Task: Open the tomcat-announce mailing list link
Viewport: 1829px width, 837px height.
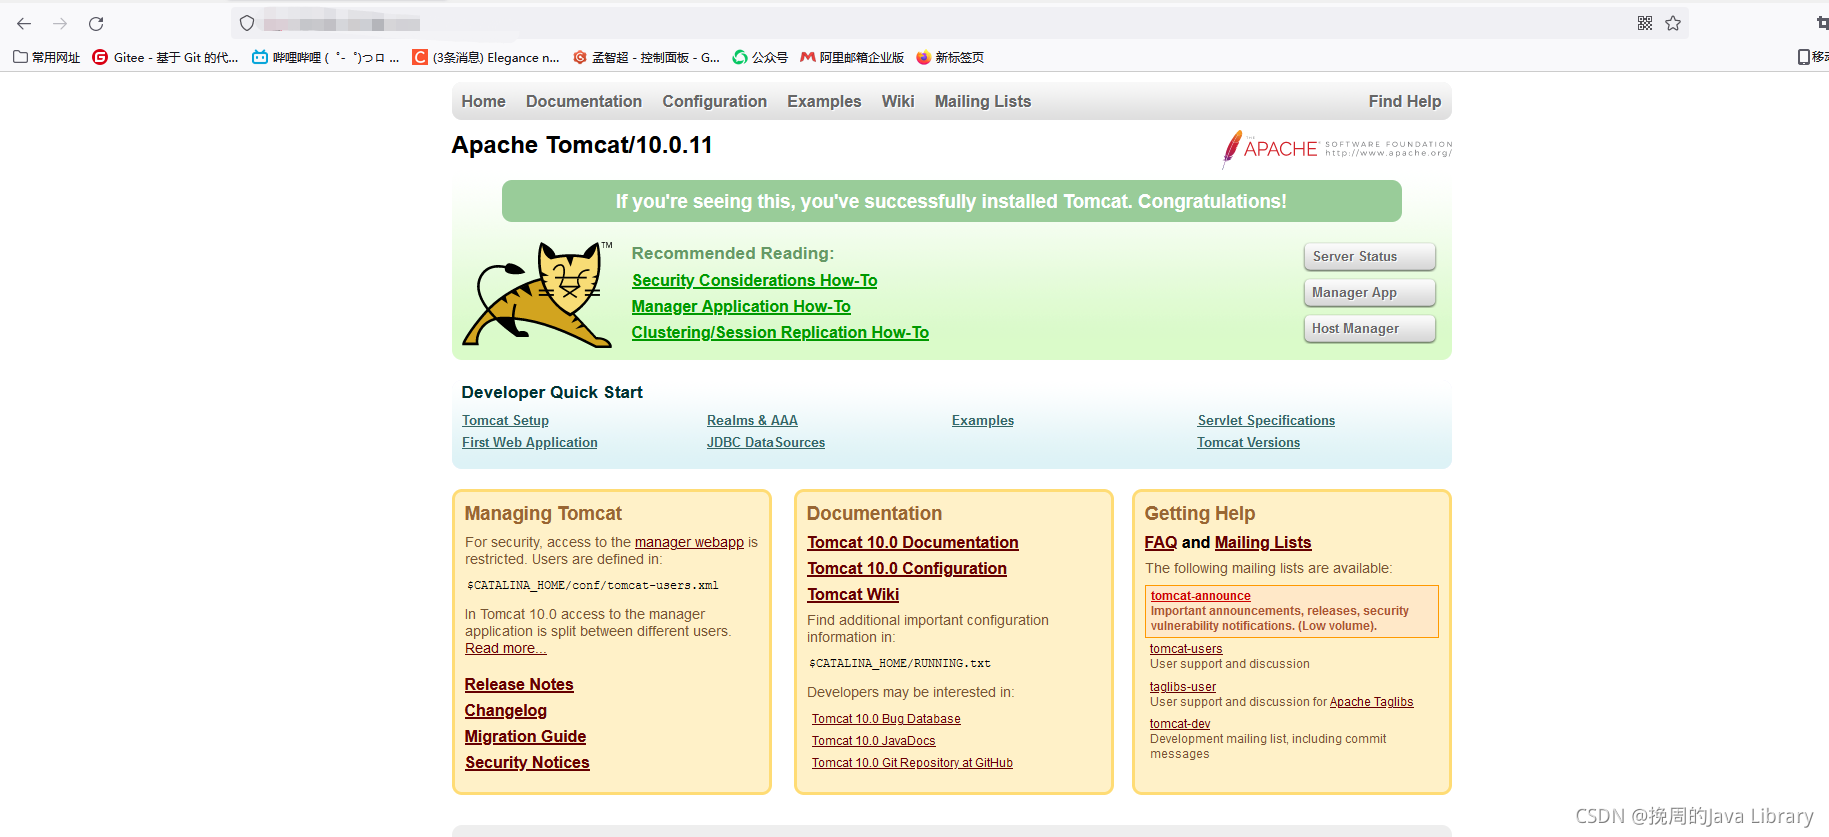Action: click(1200, 596)
